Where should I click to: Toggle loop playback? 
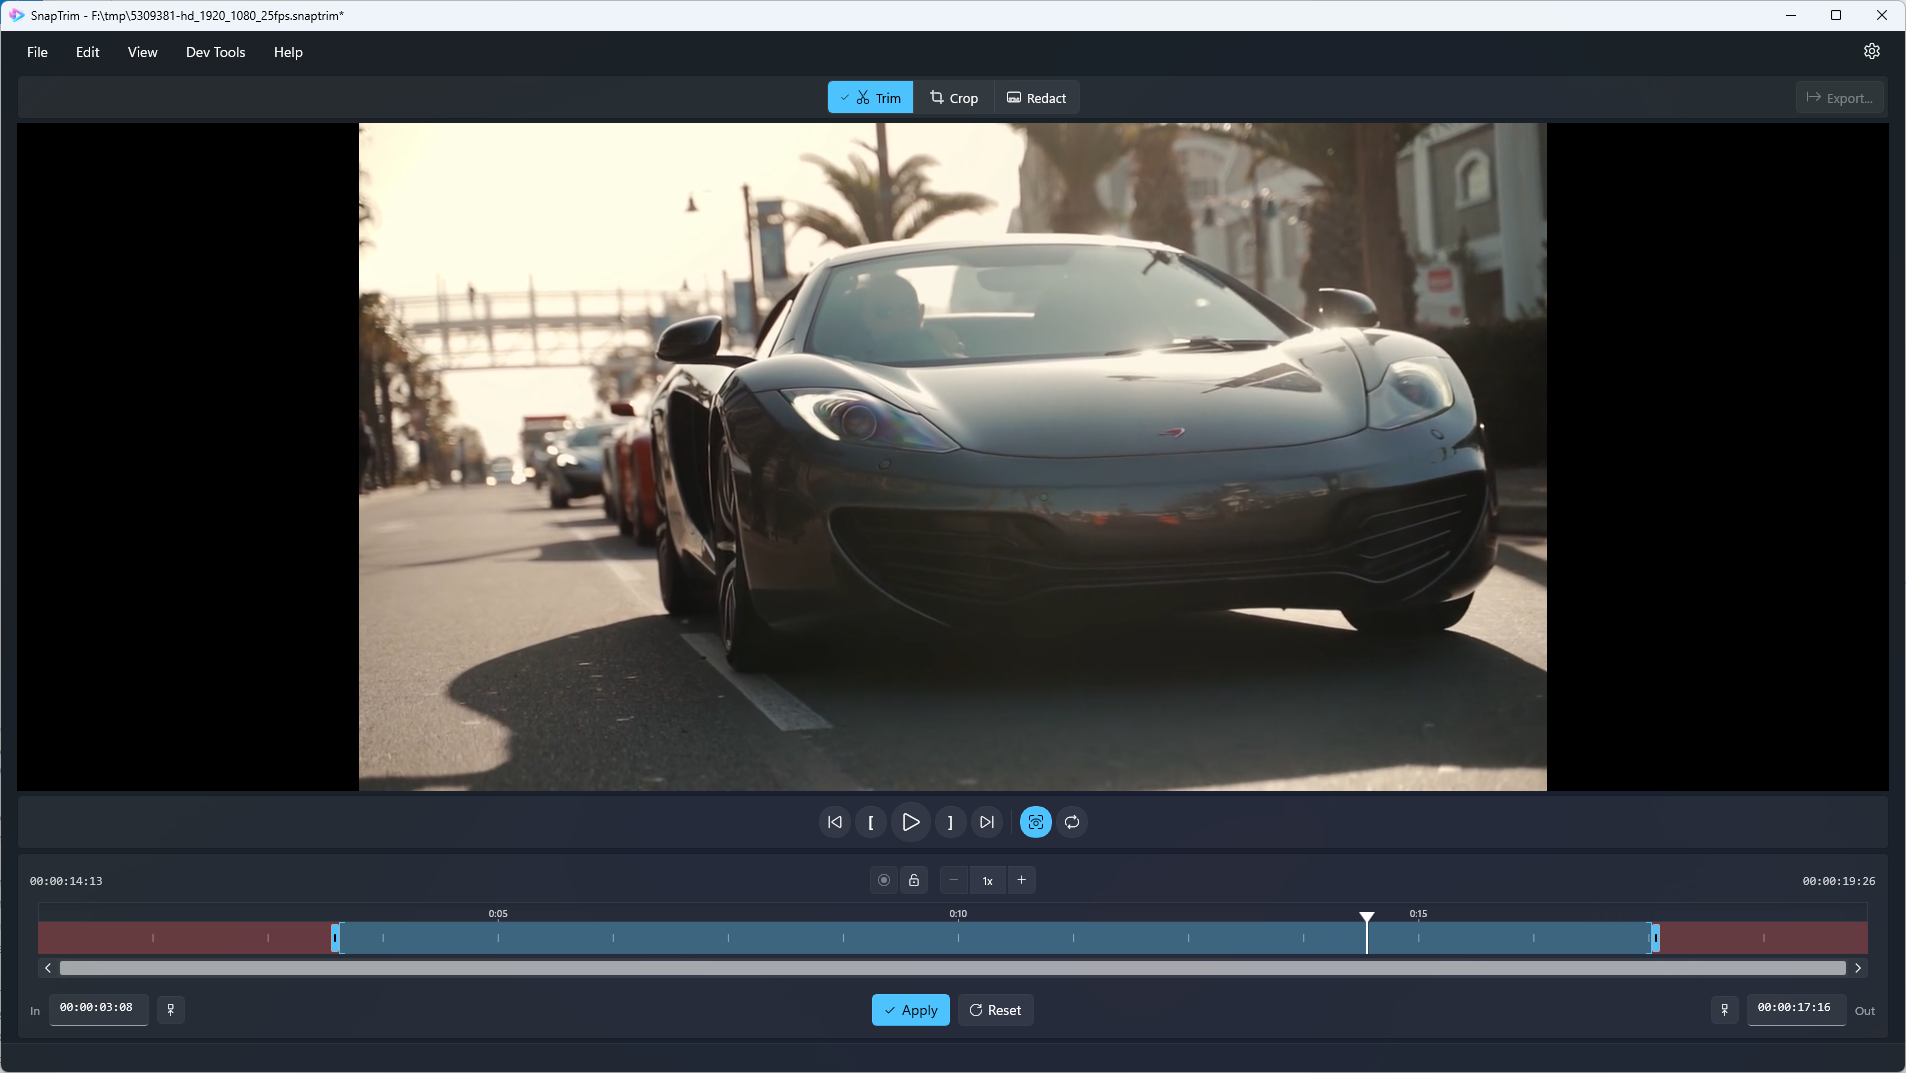point(1072,822)
